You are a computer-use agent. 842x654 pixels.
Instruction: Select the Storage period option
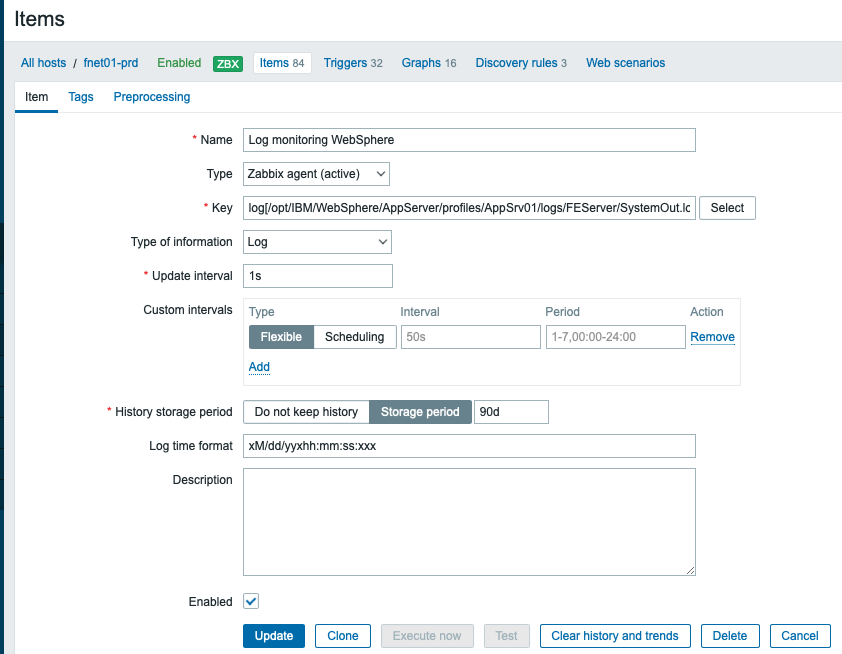[x=420, y=412]
